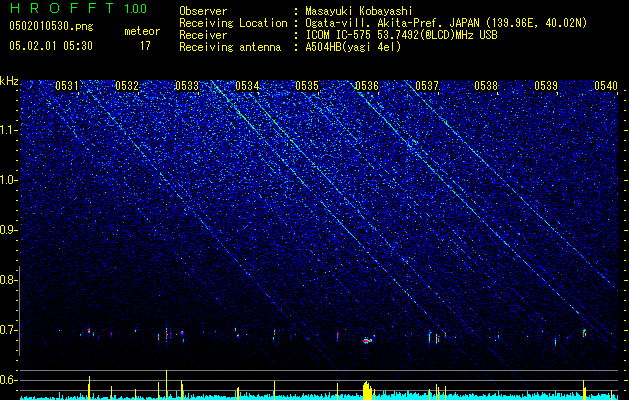Click the wide yellow intensity peak below 0536
The width and height of the screenshot is (629, 400).
point(367,390)
